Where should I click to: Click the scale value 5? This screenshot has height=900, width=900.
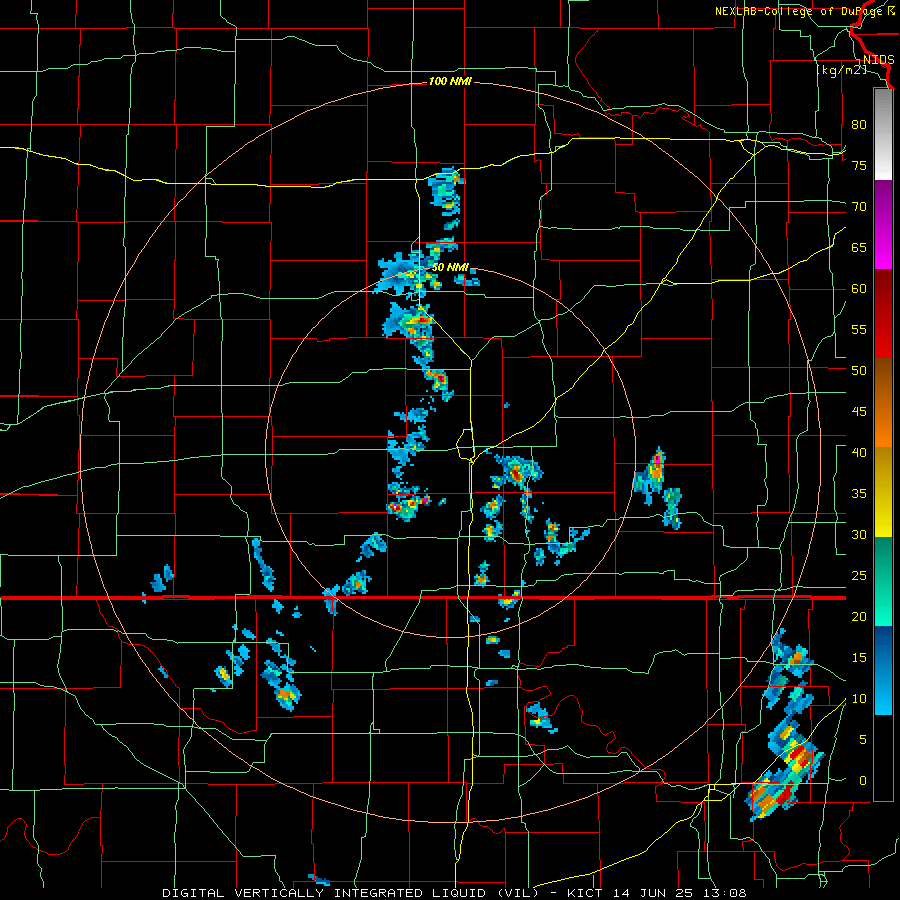(863, 739)
